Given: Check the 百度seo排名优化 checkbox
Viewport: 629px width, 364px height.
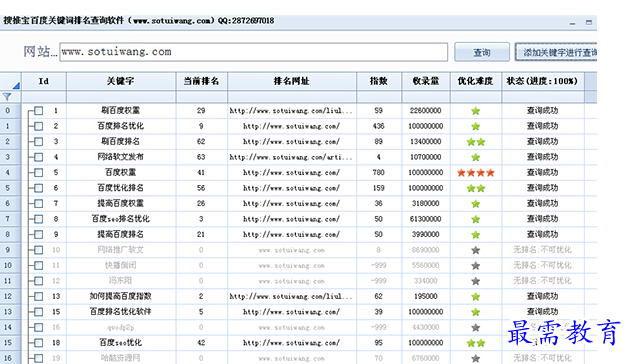Looking at the screenshot, I should pos(39,219).
